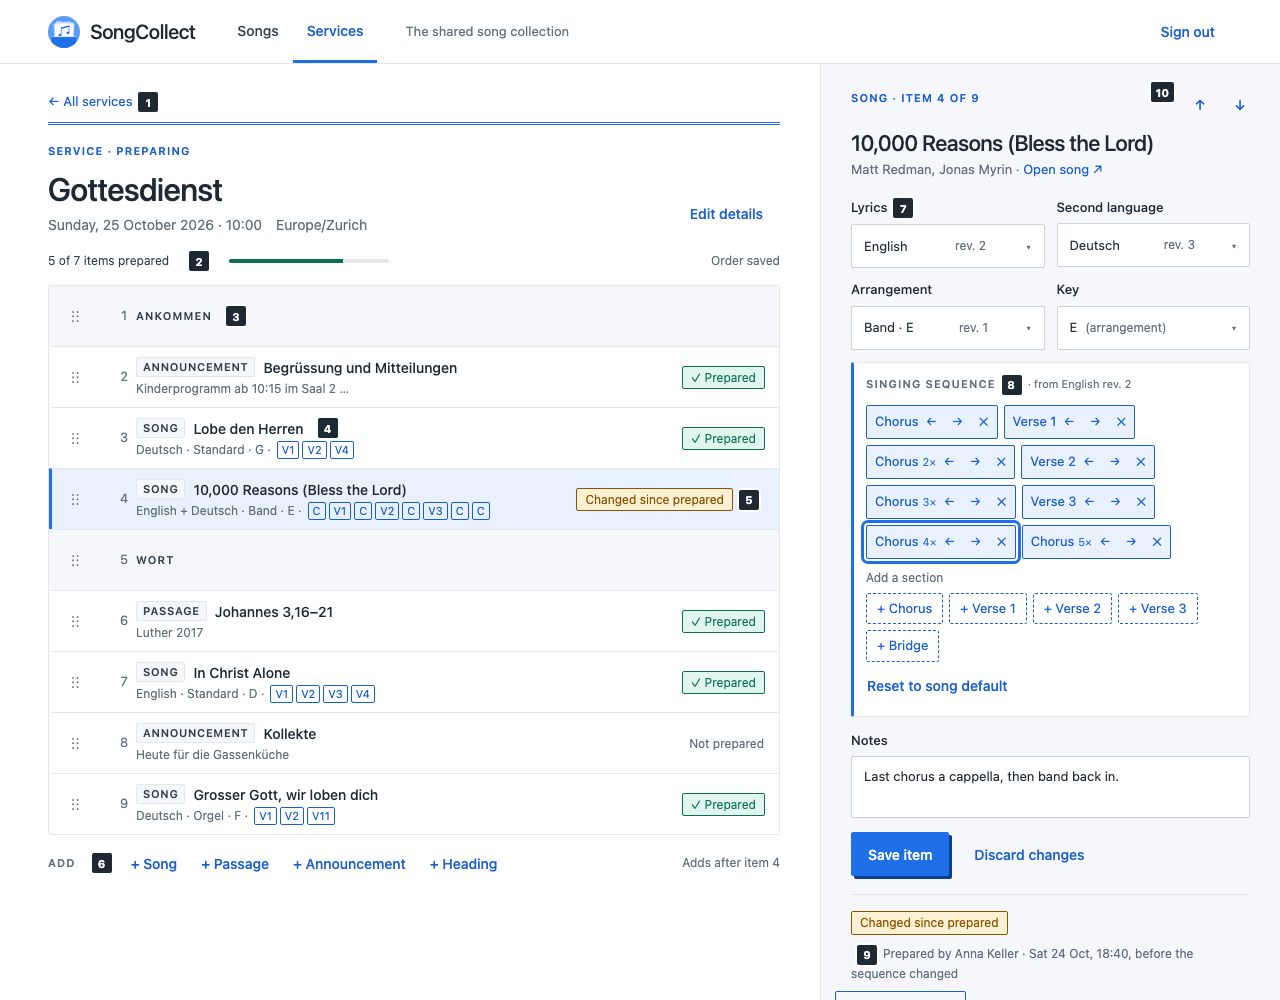Click the items prepared progress bar
Screen dimensions: 1280x1000
point(309,261)
